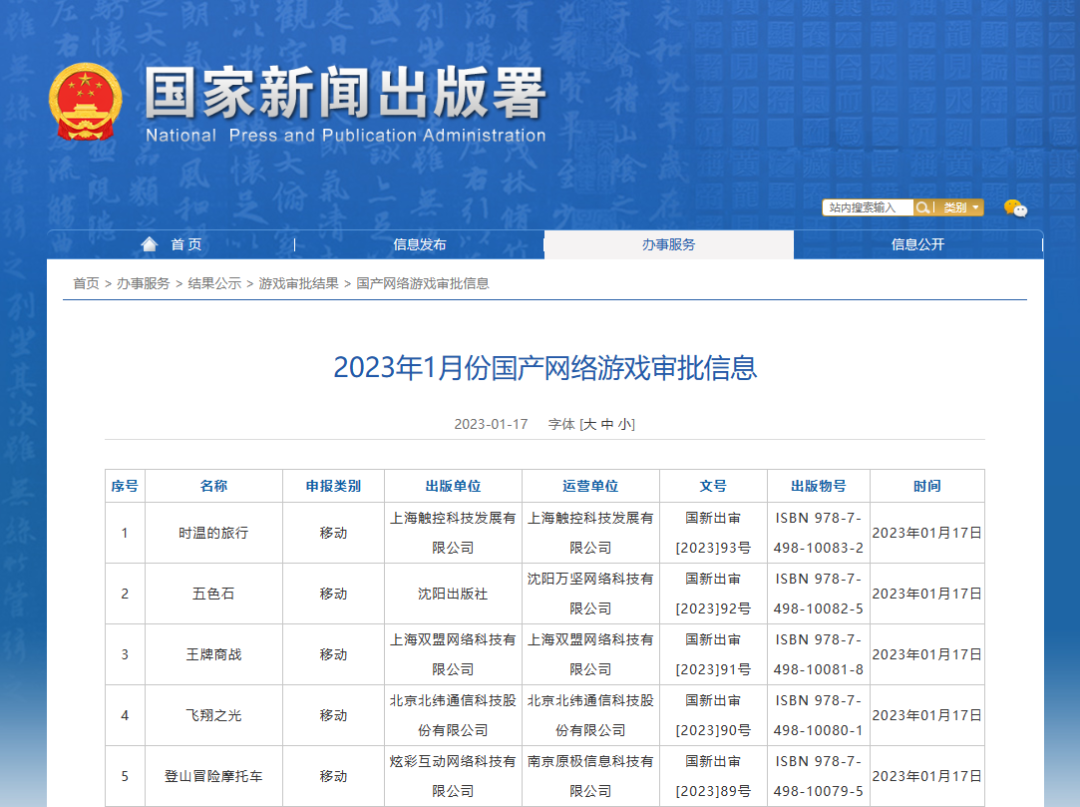Image resolution: width=1080 pixels, height=807 pixels.
Task: Set font size to 小
Action: tap(624, 424)
